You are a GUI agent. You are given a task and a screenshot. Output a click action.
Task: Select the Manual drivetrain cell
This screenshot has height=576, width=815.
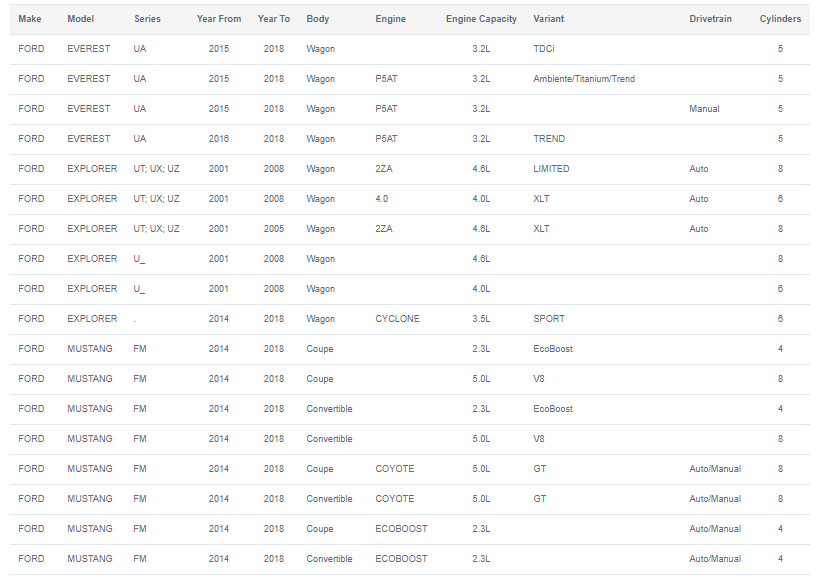click(704, 109)
